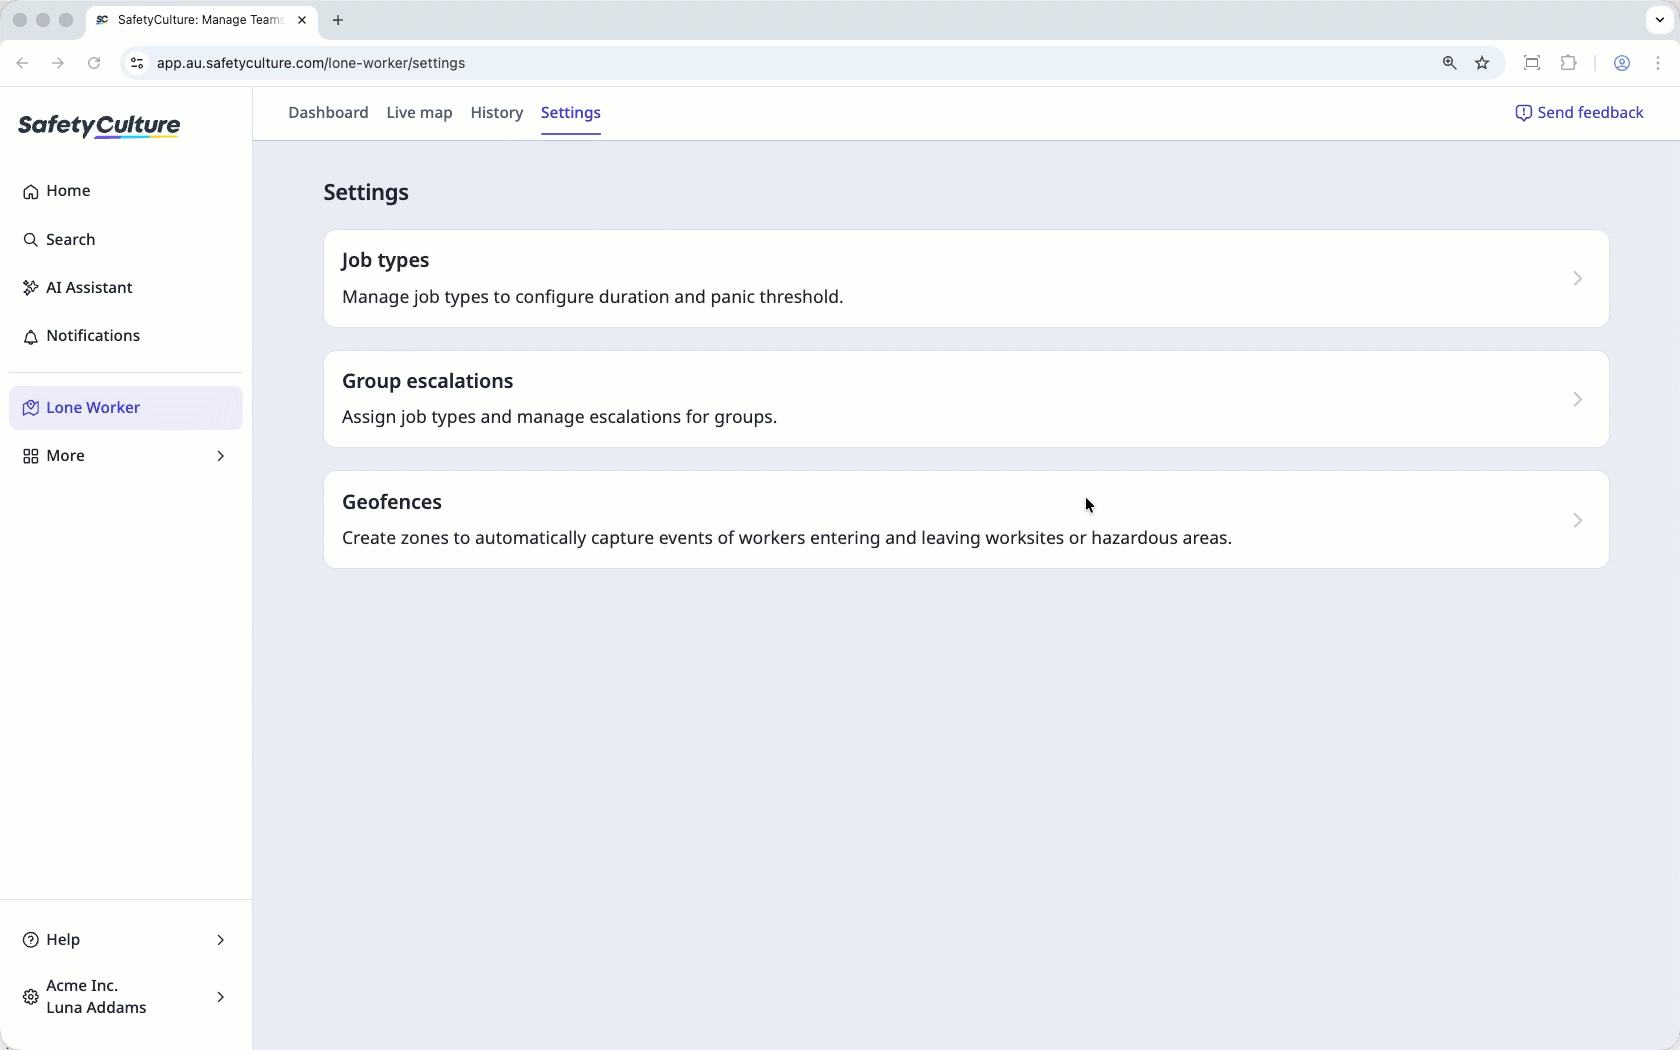Open the tab search dropdown arrow
This screenshot has height=1050, width=1680.
point(1660,20)
